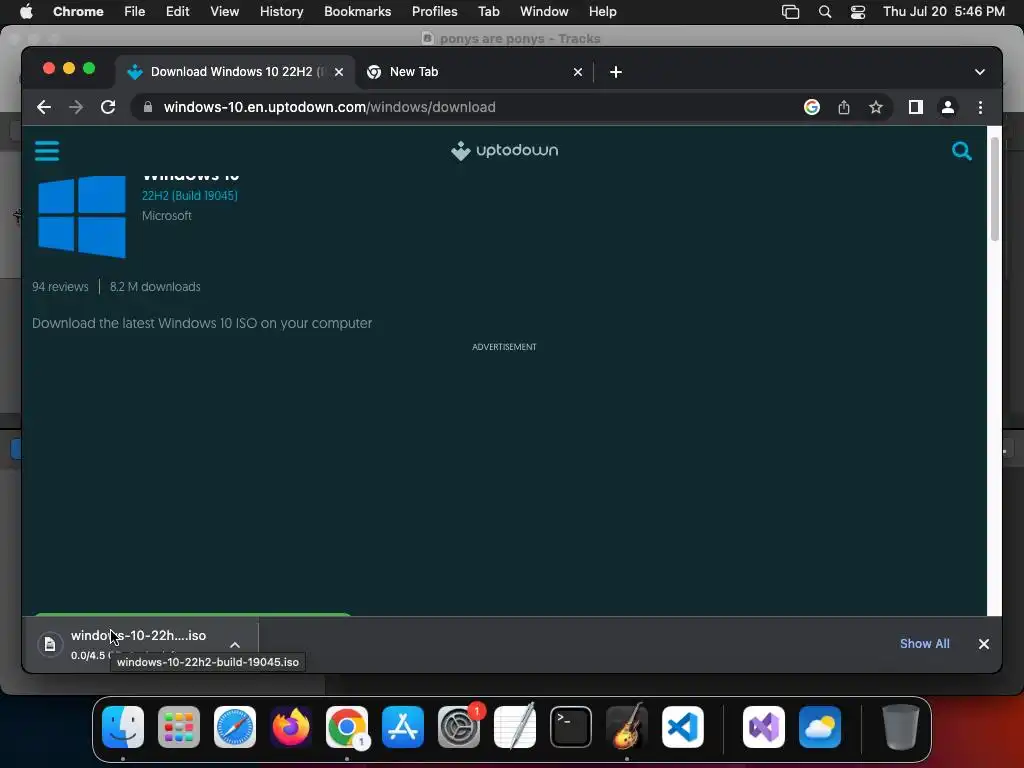Open the History menu
1024x768 pixels.
click(x=281, y=12)
